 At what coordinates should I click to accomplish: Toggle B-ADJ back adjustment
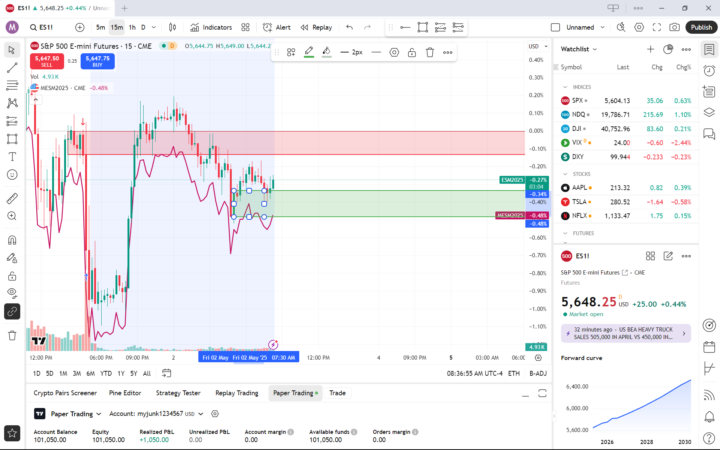pos(538,373)
